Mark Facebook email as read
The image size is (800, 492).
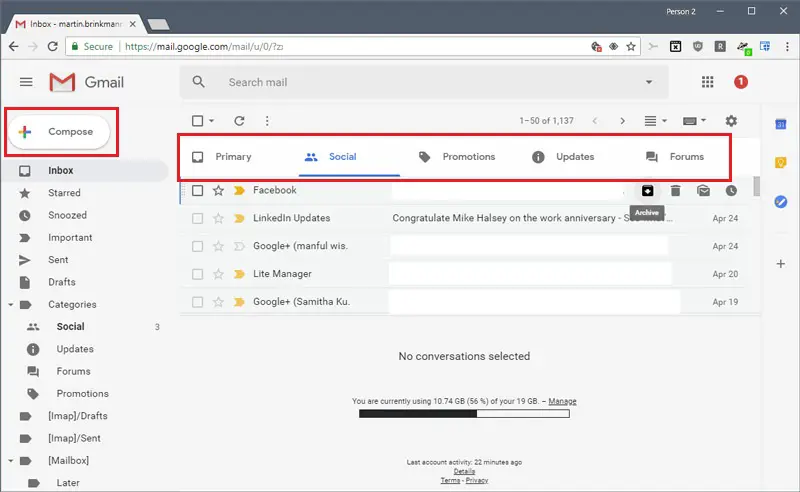coord(704,191)
